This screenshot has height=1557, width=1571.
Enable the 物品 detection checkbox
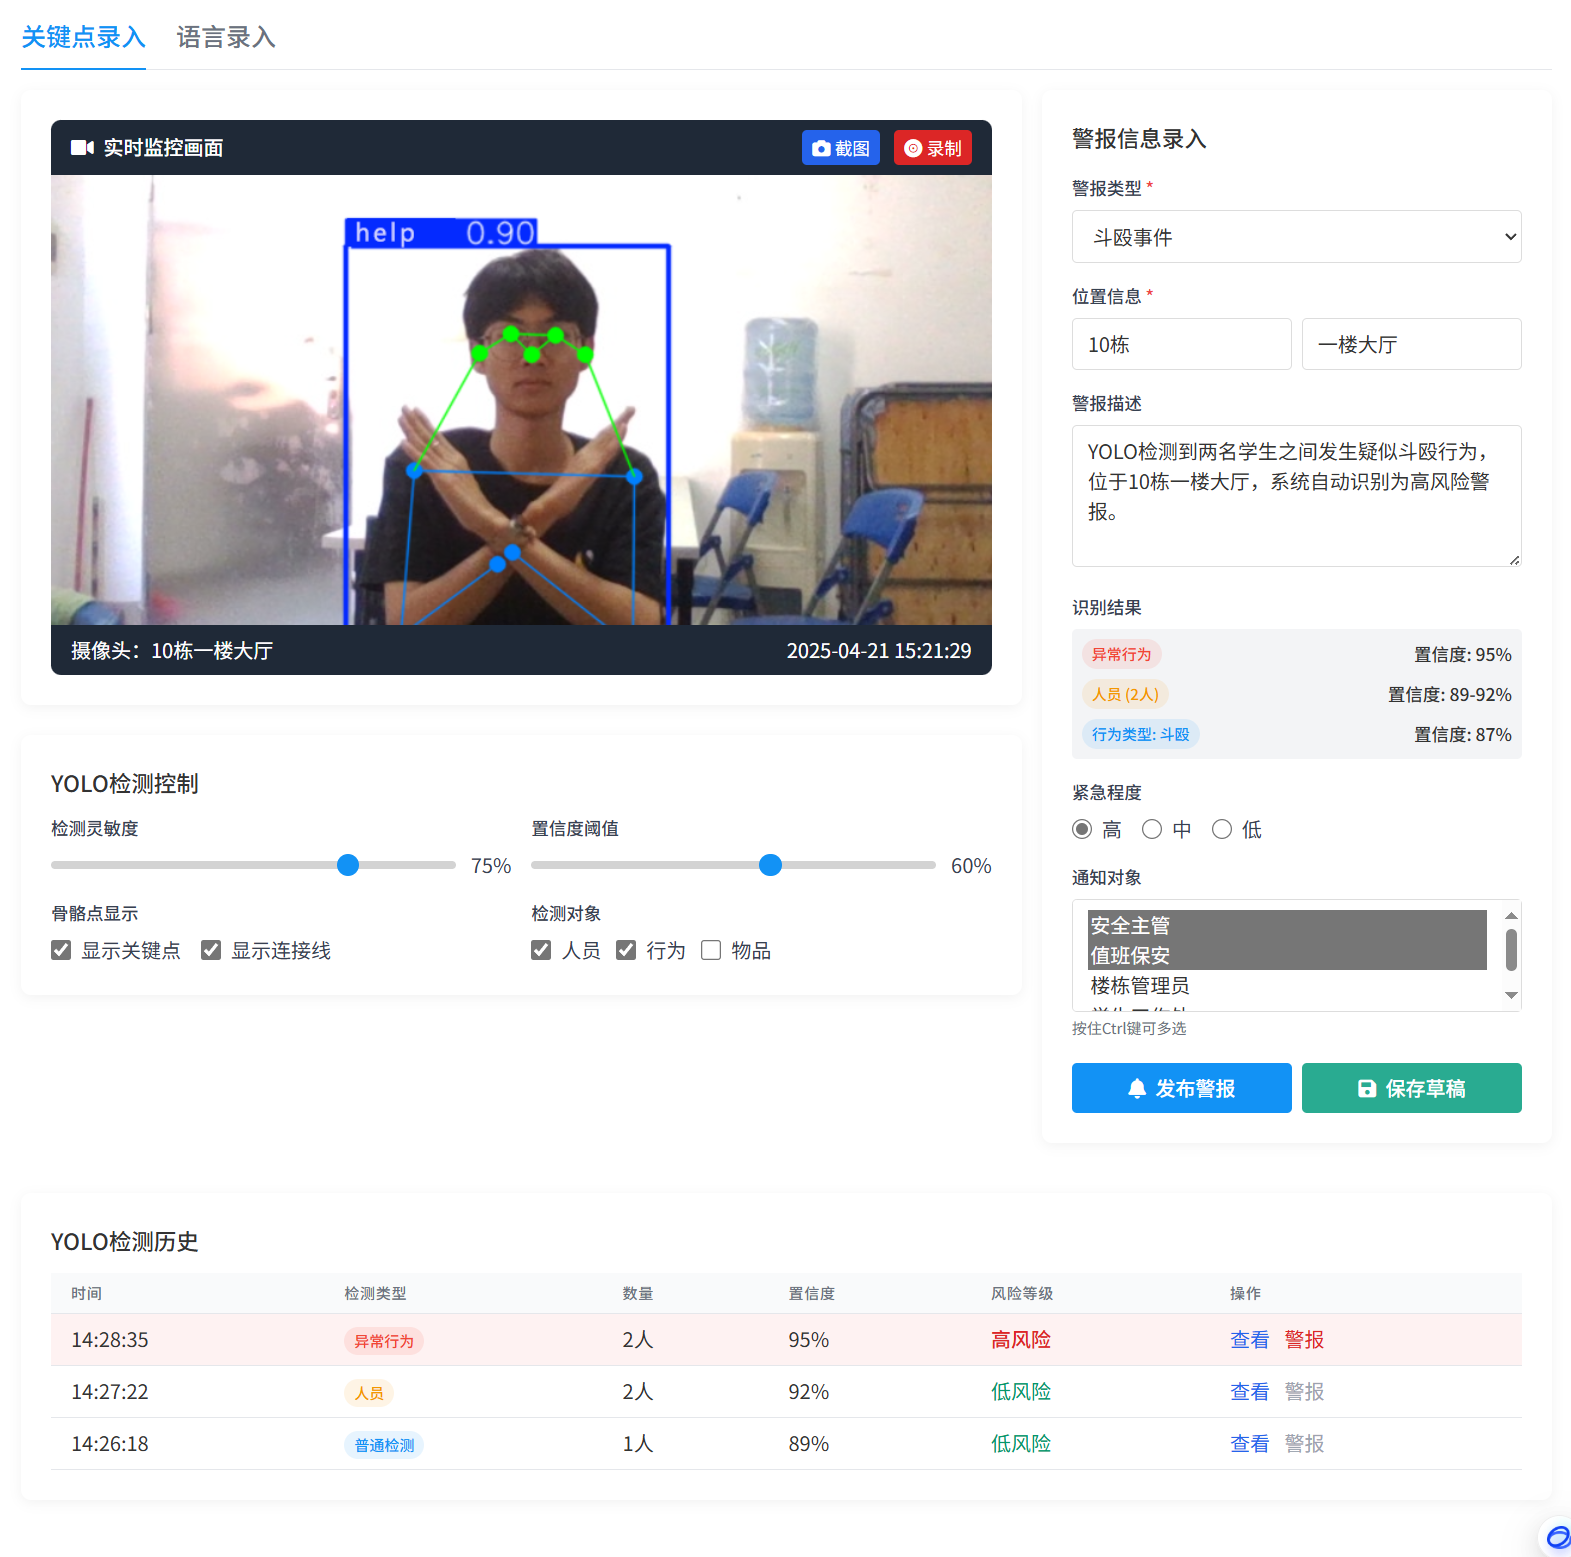[x=711, y=950]
